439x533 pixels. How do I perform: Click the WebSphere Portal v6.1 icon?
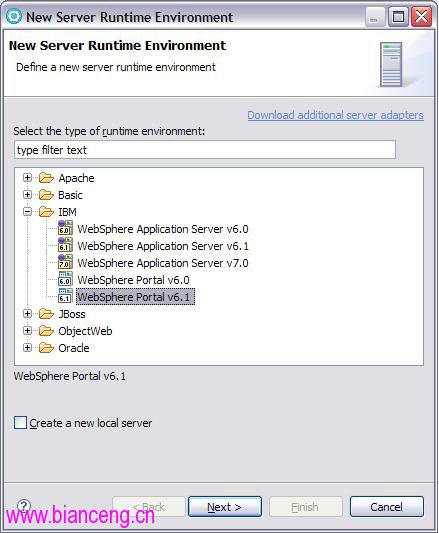65,295
